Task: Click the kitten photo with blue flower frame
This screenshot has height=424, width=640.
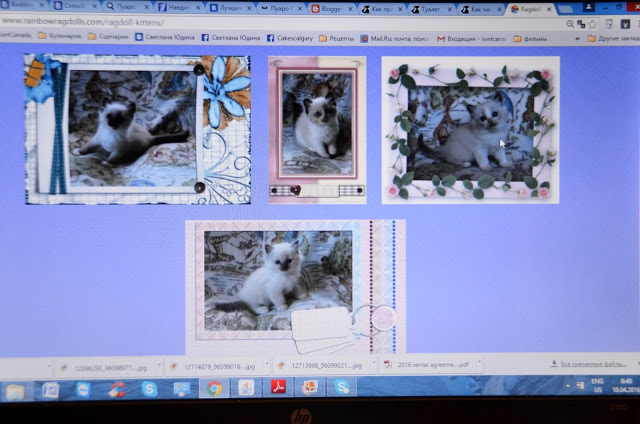Action: tap(137, 129)
